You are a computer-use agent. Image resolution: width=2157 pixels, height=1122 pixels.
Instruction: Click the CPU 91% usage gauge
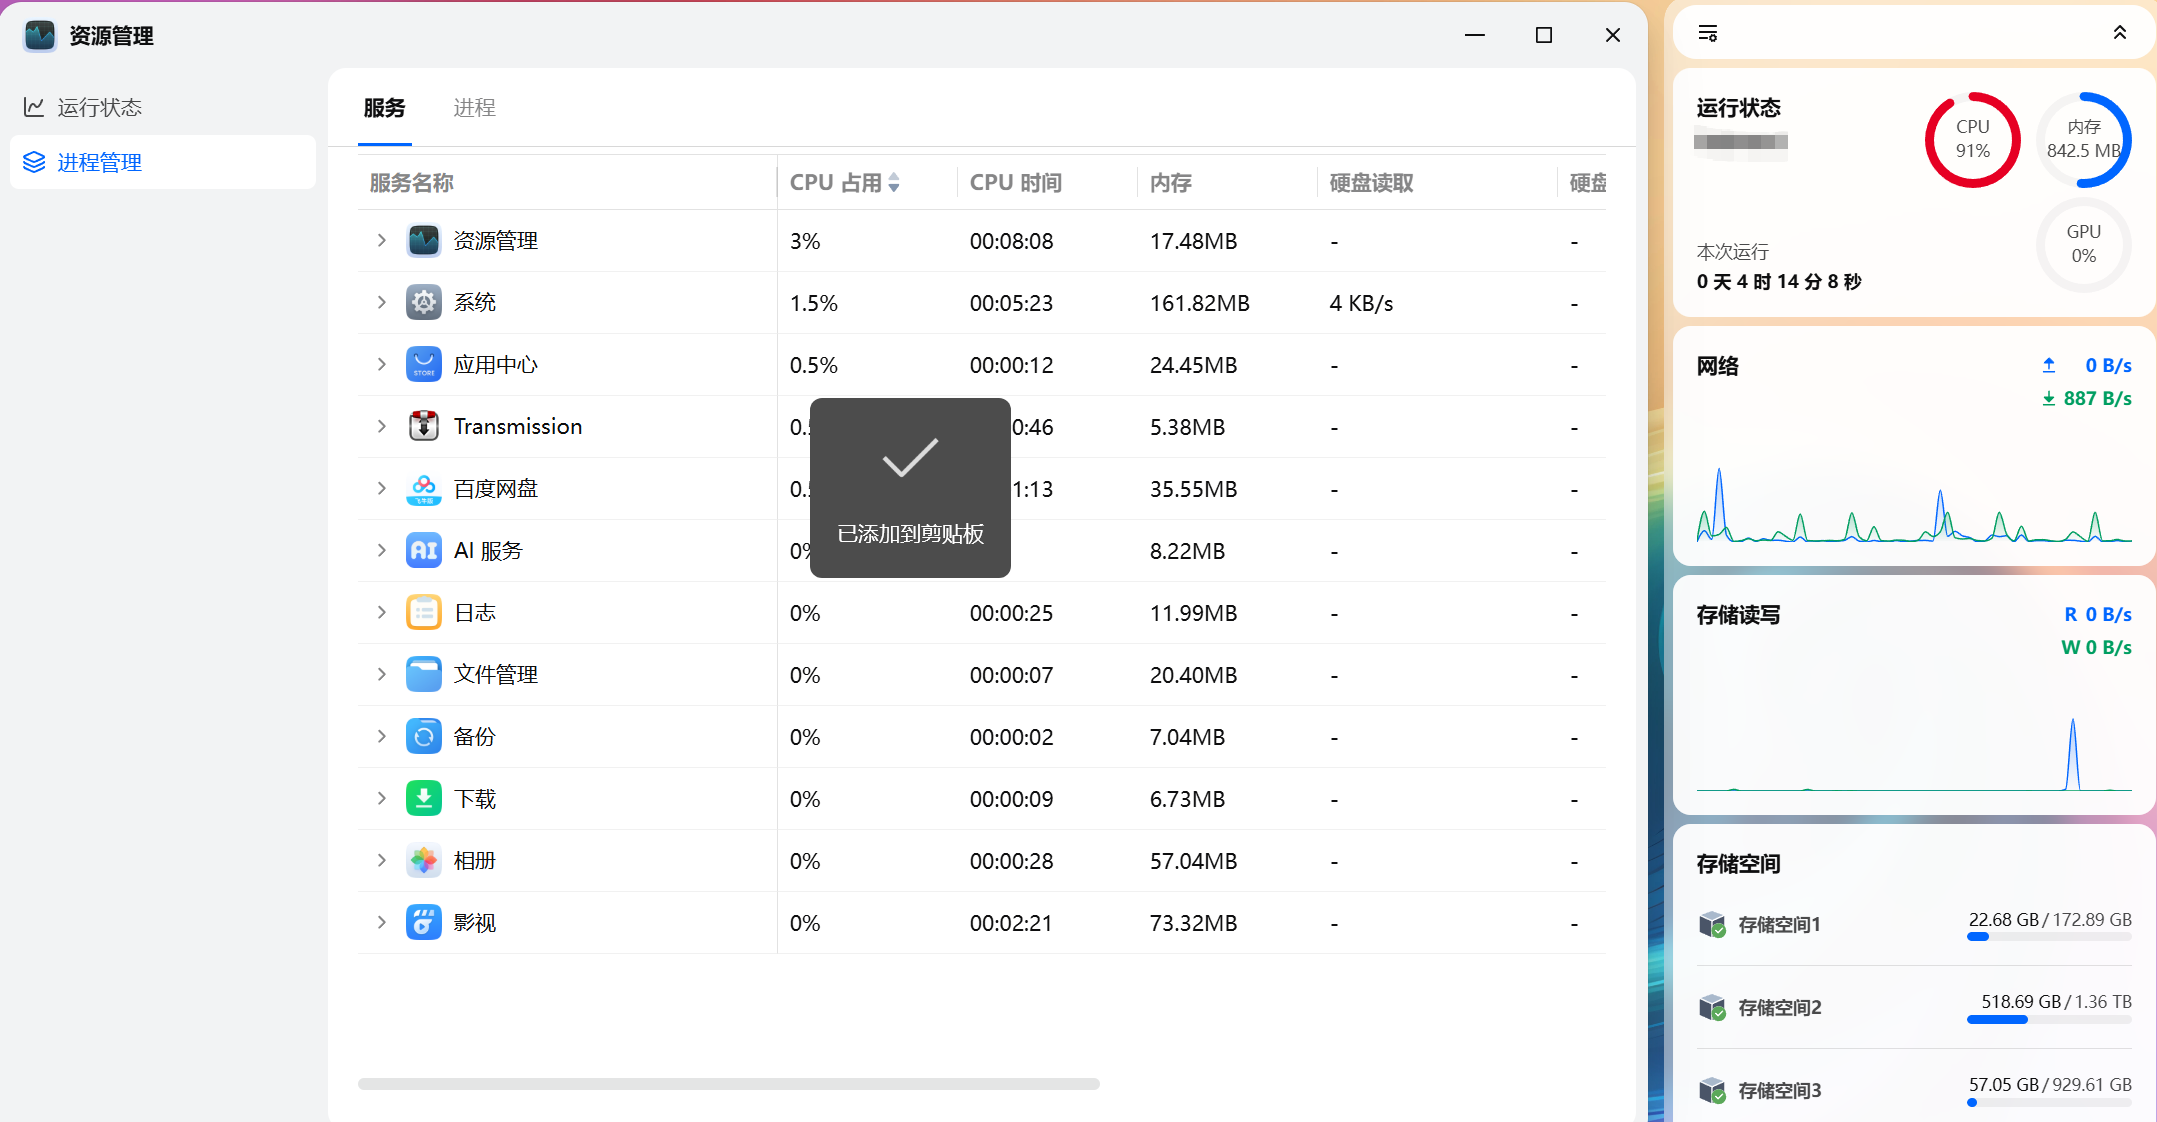(x=1972, y=140)
